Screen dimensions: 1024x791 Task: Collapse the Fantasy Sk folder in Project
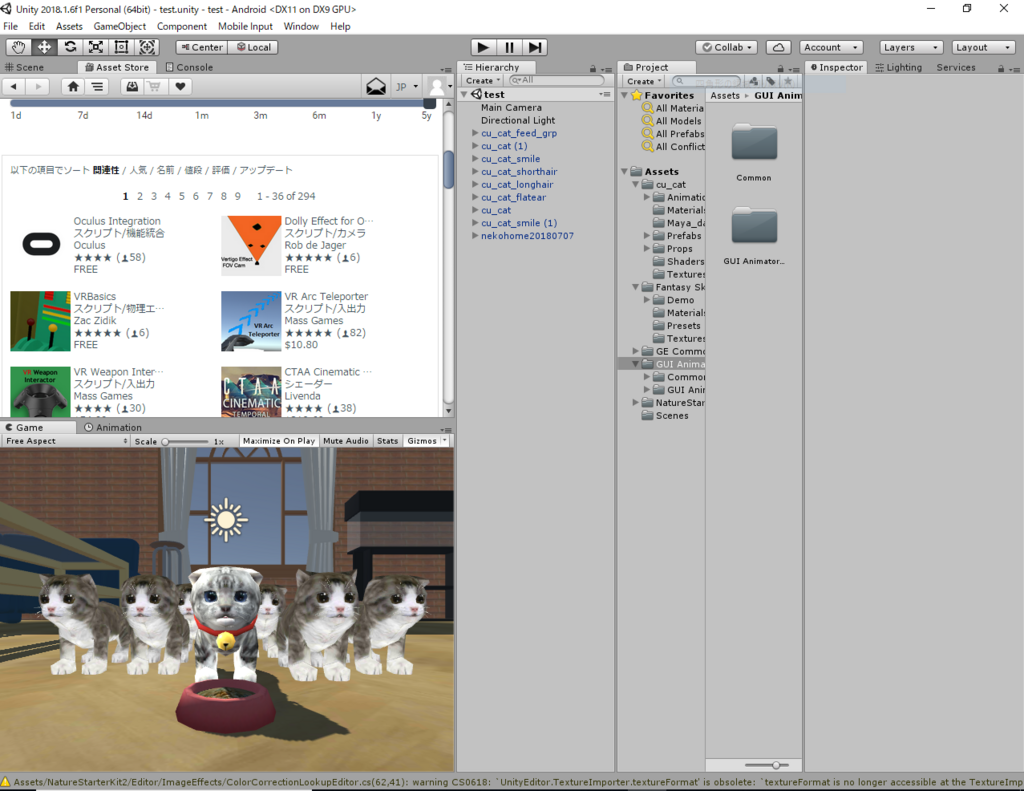(x=635, y=287)
